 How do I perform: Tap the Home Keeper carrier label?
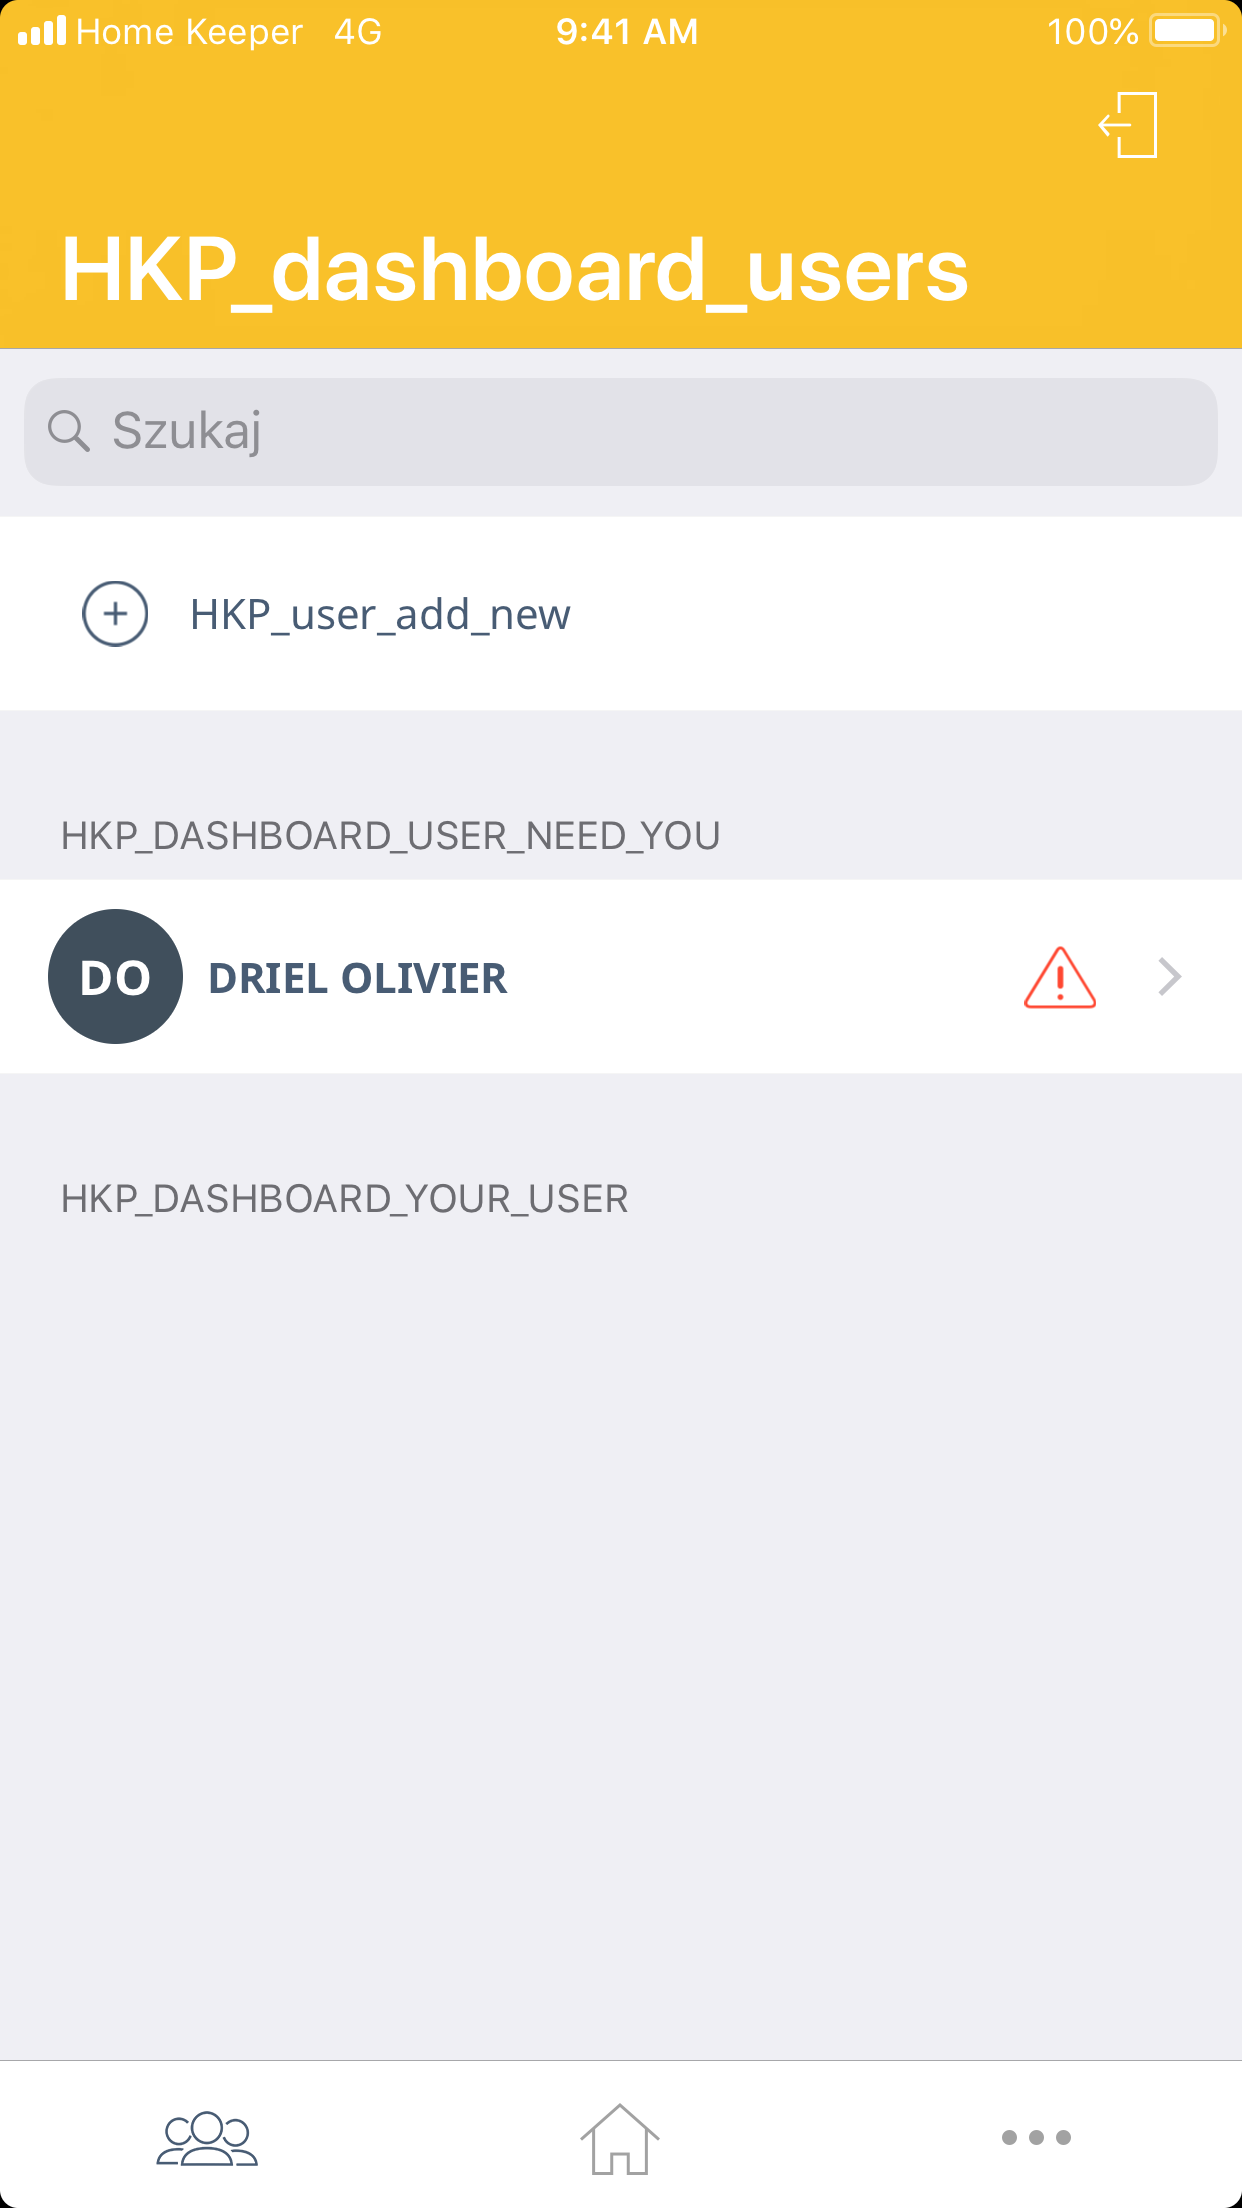tap(189, 32)
